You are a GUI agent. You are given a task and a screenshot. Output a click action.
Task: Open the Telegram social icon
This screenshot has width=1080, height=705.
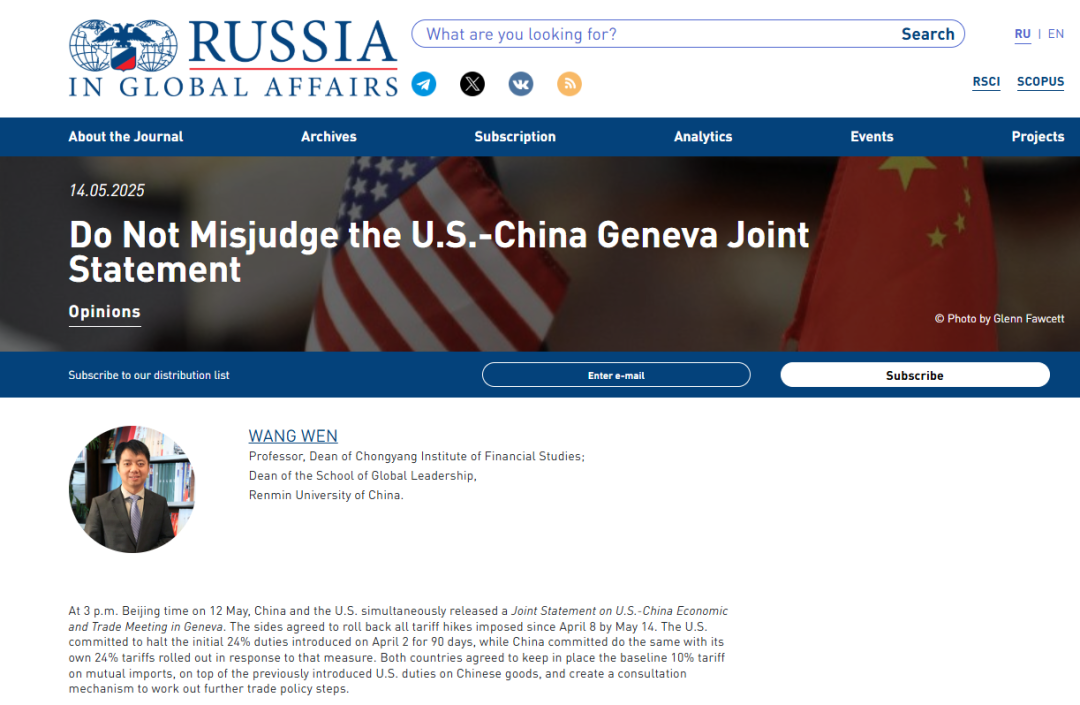click(424, 84)
